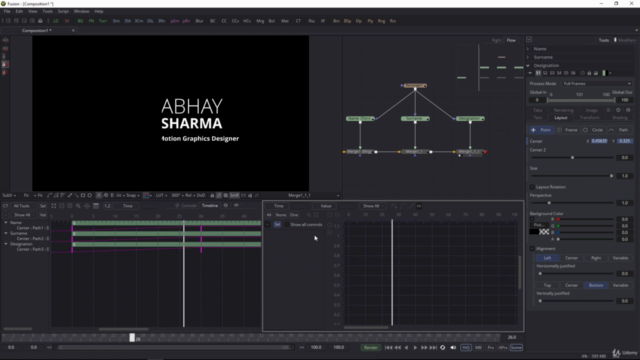
Task: Toggle the loop playback icon
Action: click(443, 348)
